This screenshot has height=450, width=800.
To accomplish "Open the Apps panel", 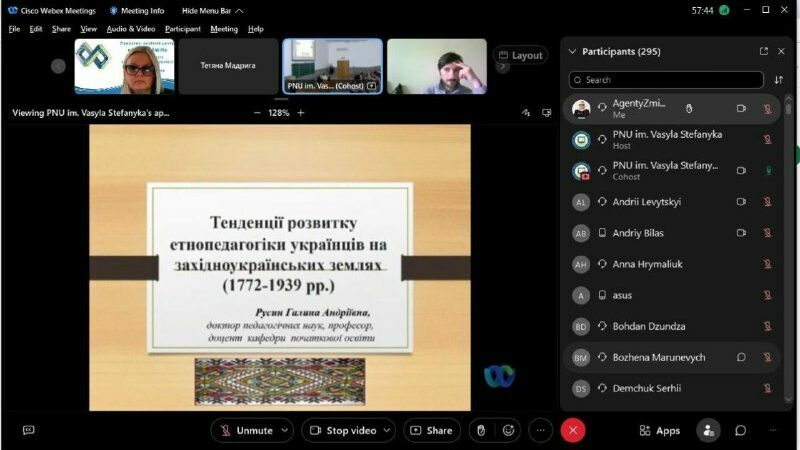I will pyautogui.click(x=660, y=430).
